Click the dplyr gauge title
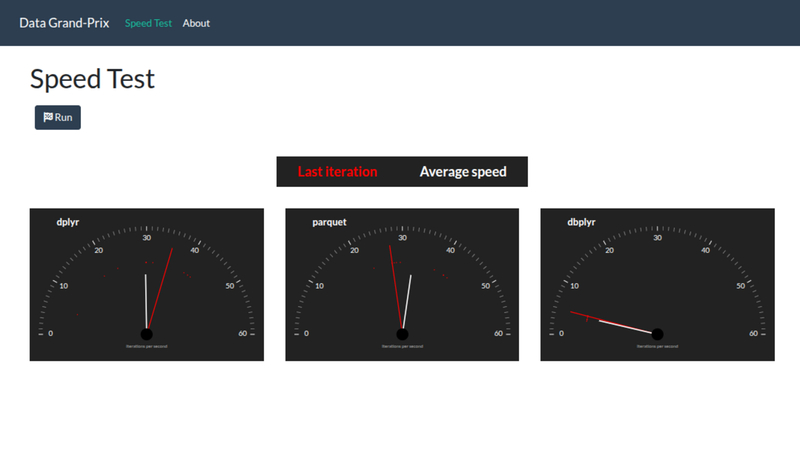This screenshot has width=800, height=450. click(x=68, y=222)
